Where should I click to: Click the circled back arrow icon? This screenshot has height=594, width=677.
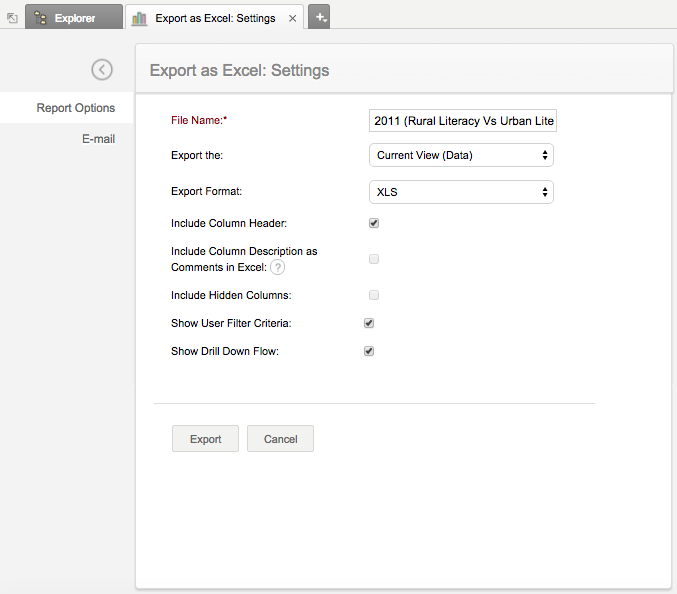(102, 69)
